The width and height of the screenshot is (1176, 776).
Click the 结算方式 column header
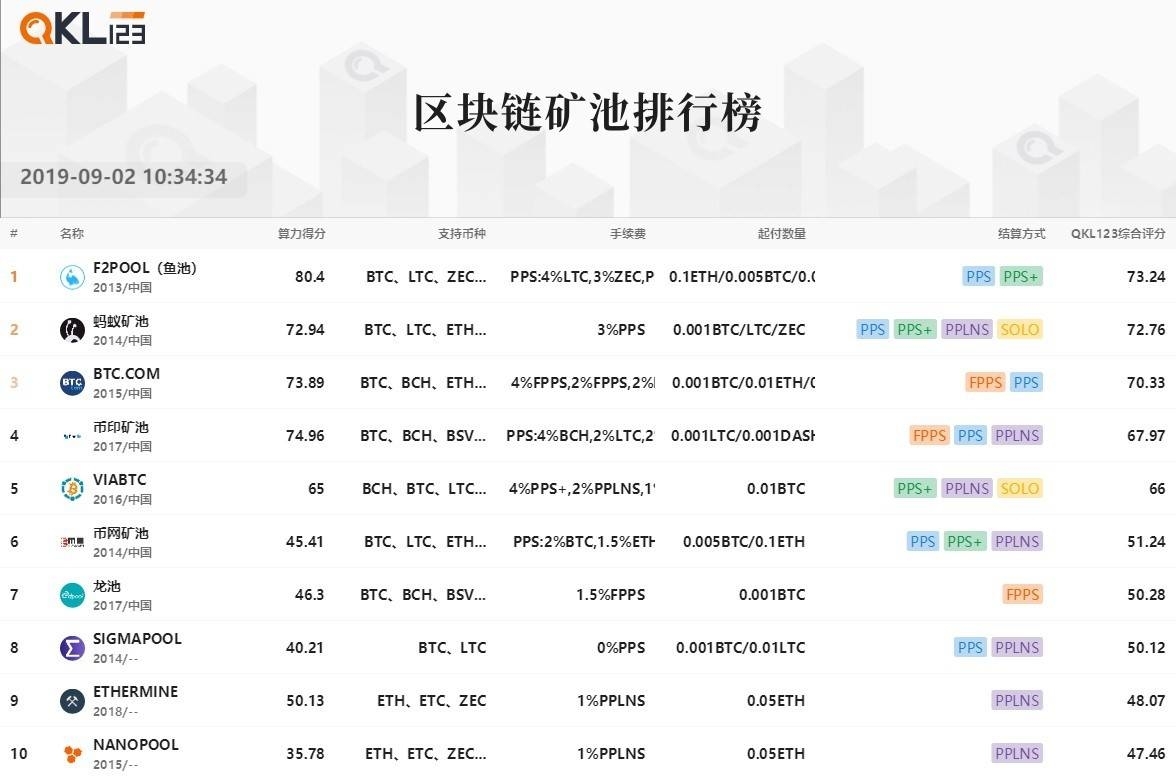(x=1022, y=233)
